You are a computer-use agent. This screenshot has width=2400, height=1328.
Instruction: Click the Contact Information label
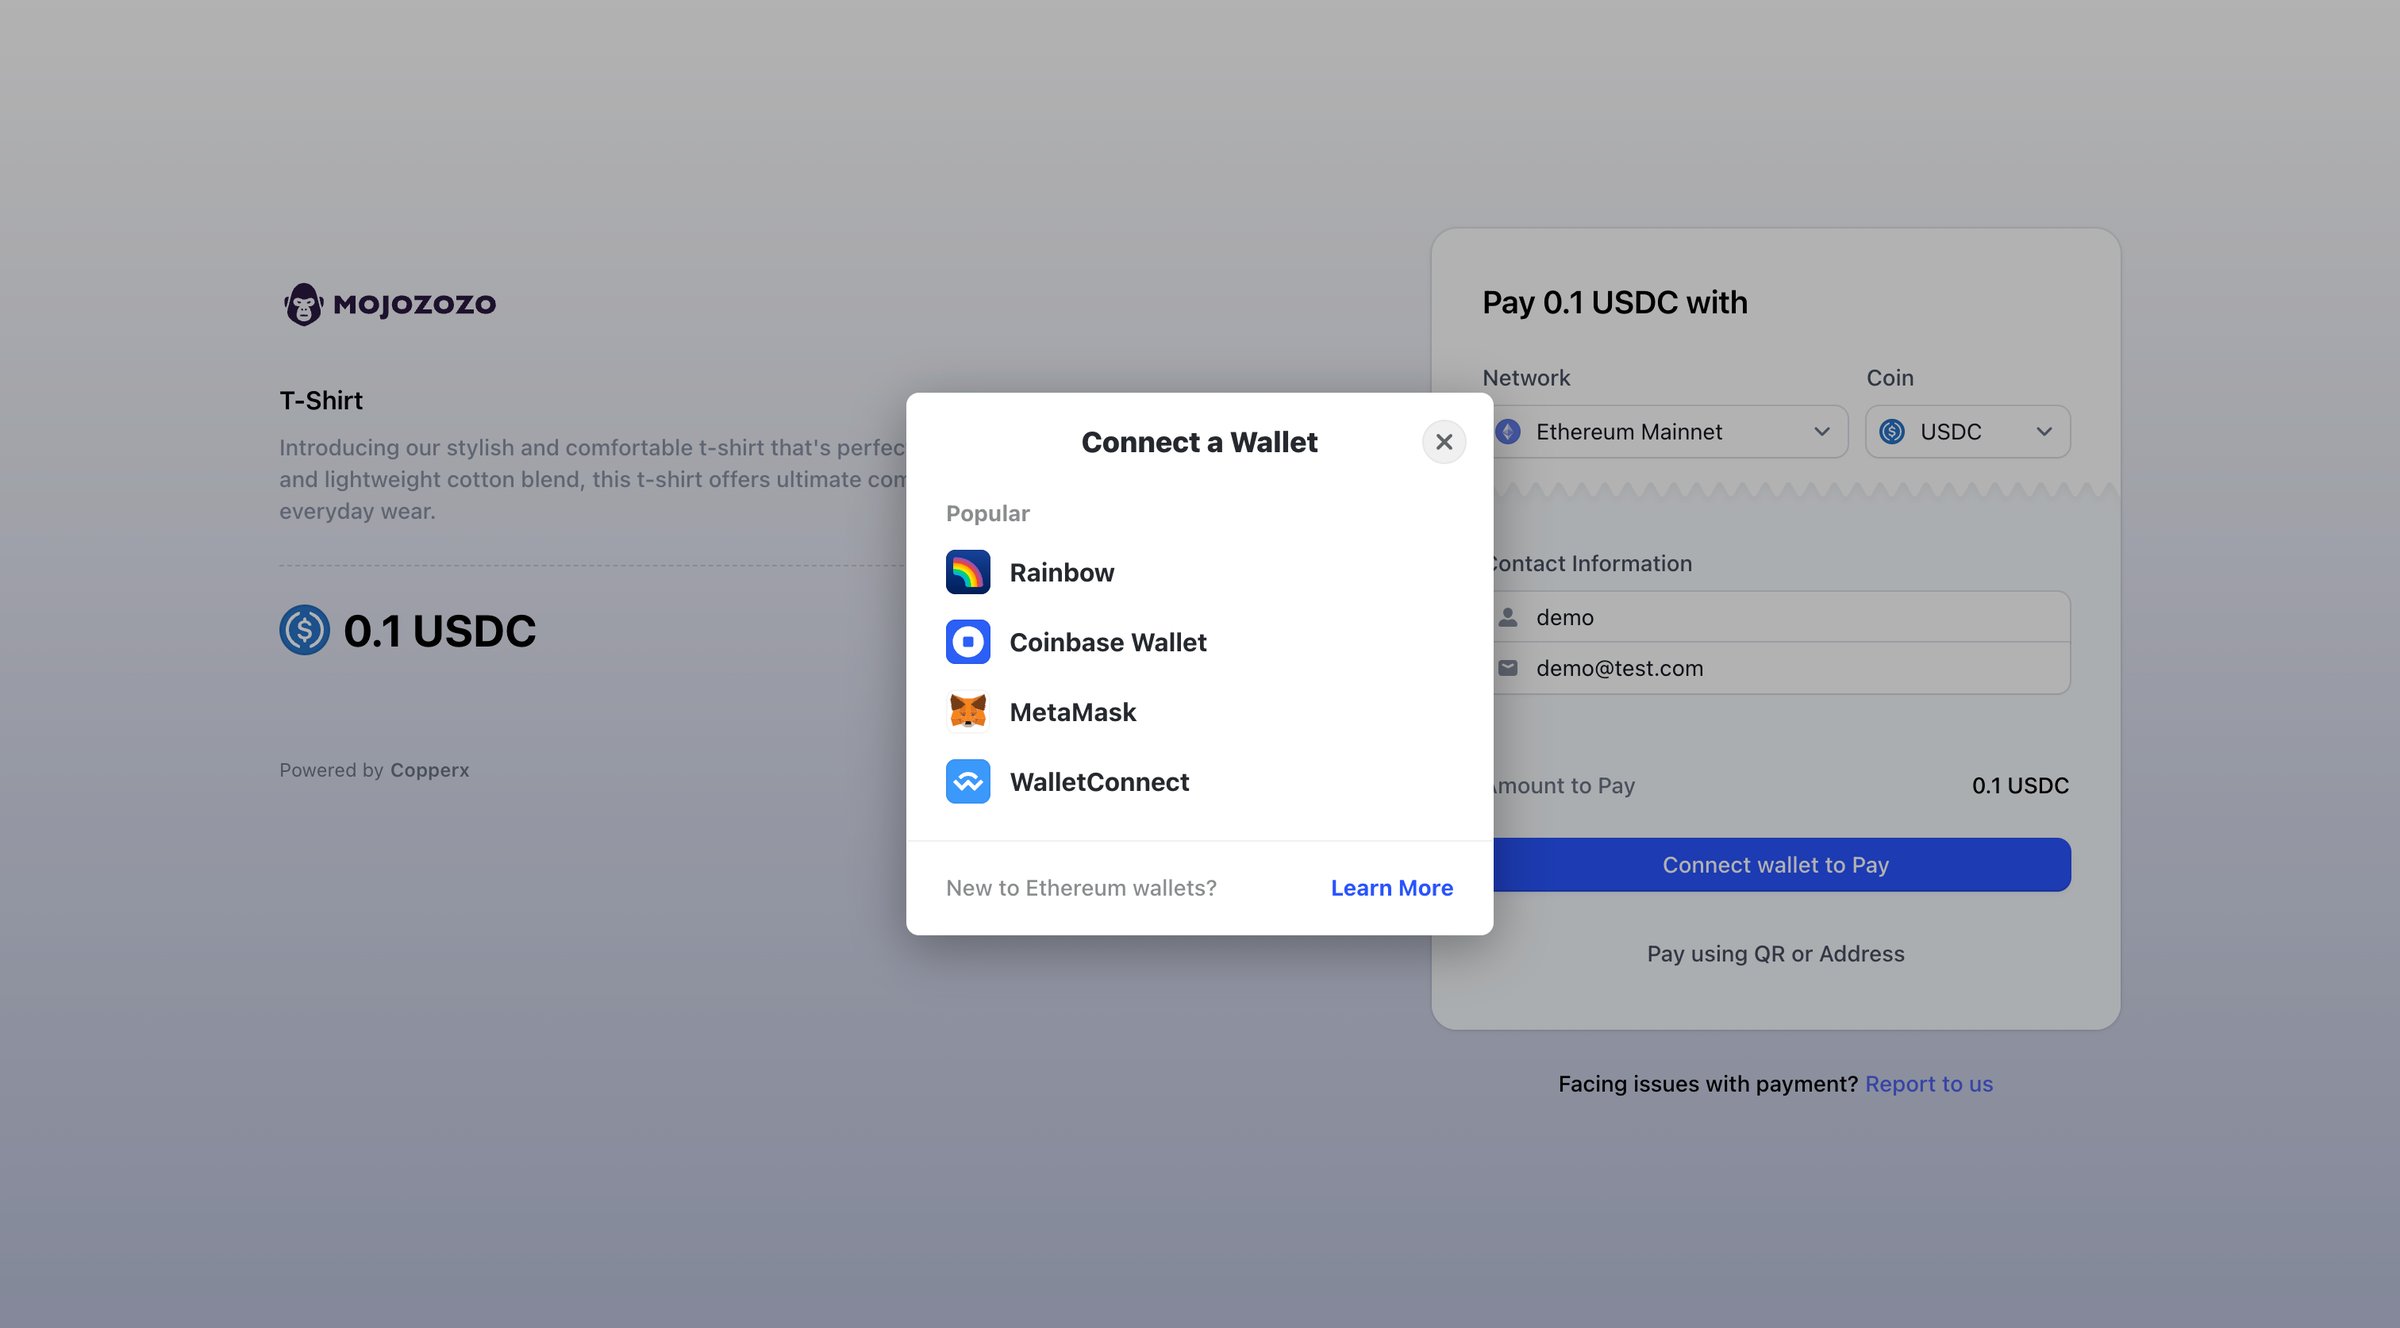coord(1588,564)
